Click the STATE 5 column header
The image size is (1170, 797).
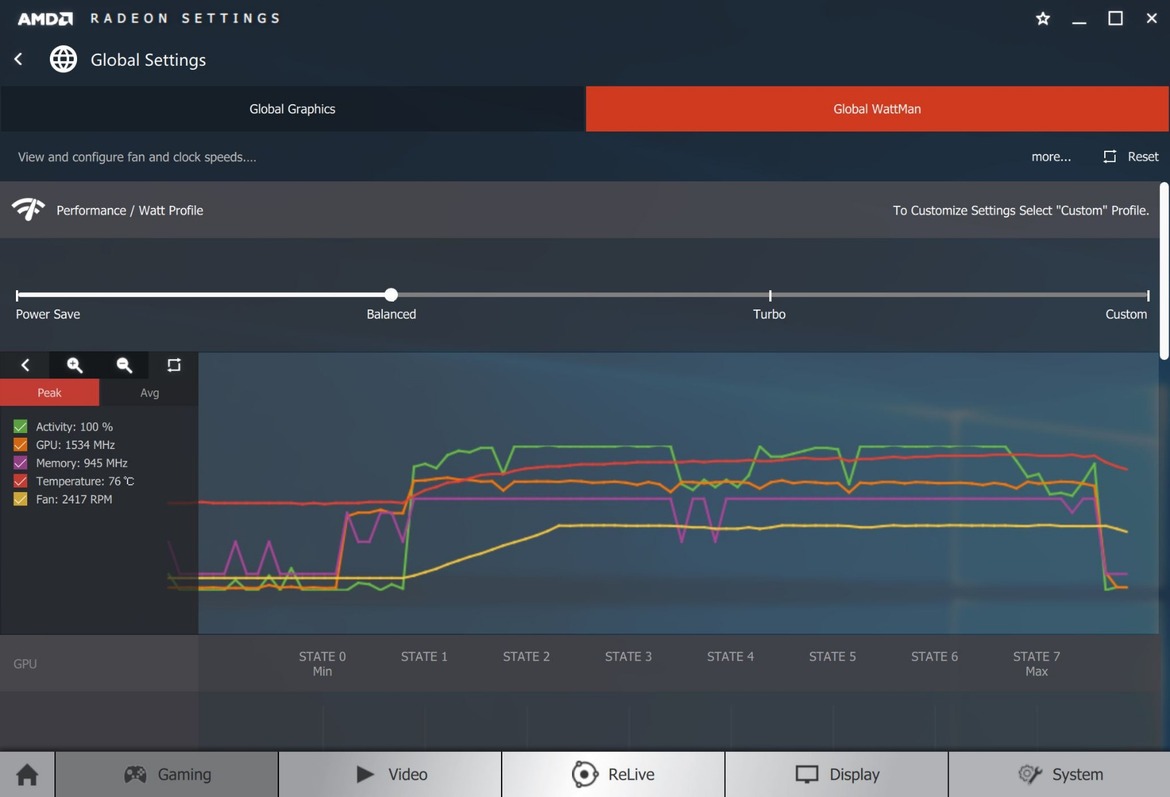click(x=832, y=657)
